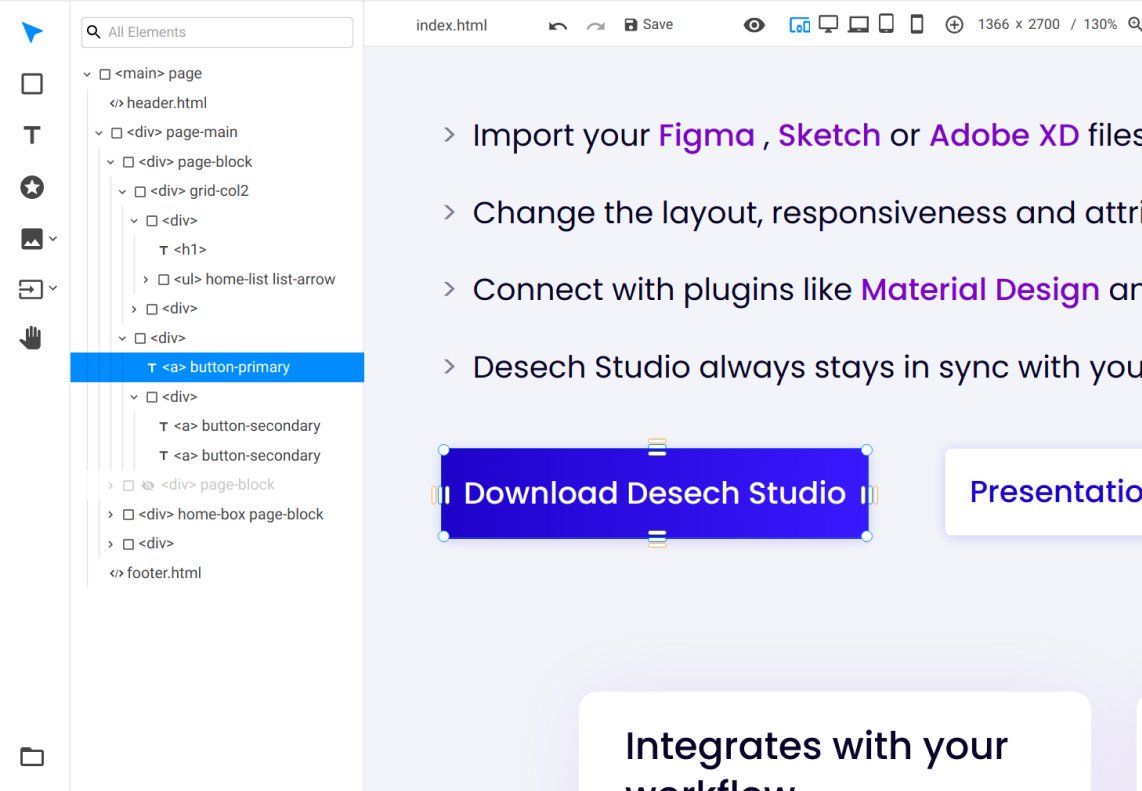Click the Presentation button on canvas
Image resolution: width=1142 pixels, height=791 pixels.
[1044, 492]
